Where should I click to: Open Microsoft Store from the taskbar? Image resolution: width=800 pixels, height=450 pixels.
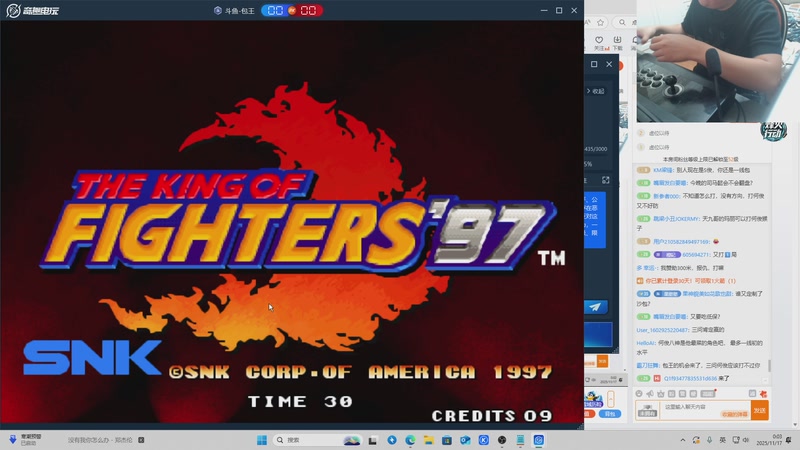pos(447,440)
